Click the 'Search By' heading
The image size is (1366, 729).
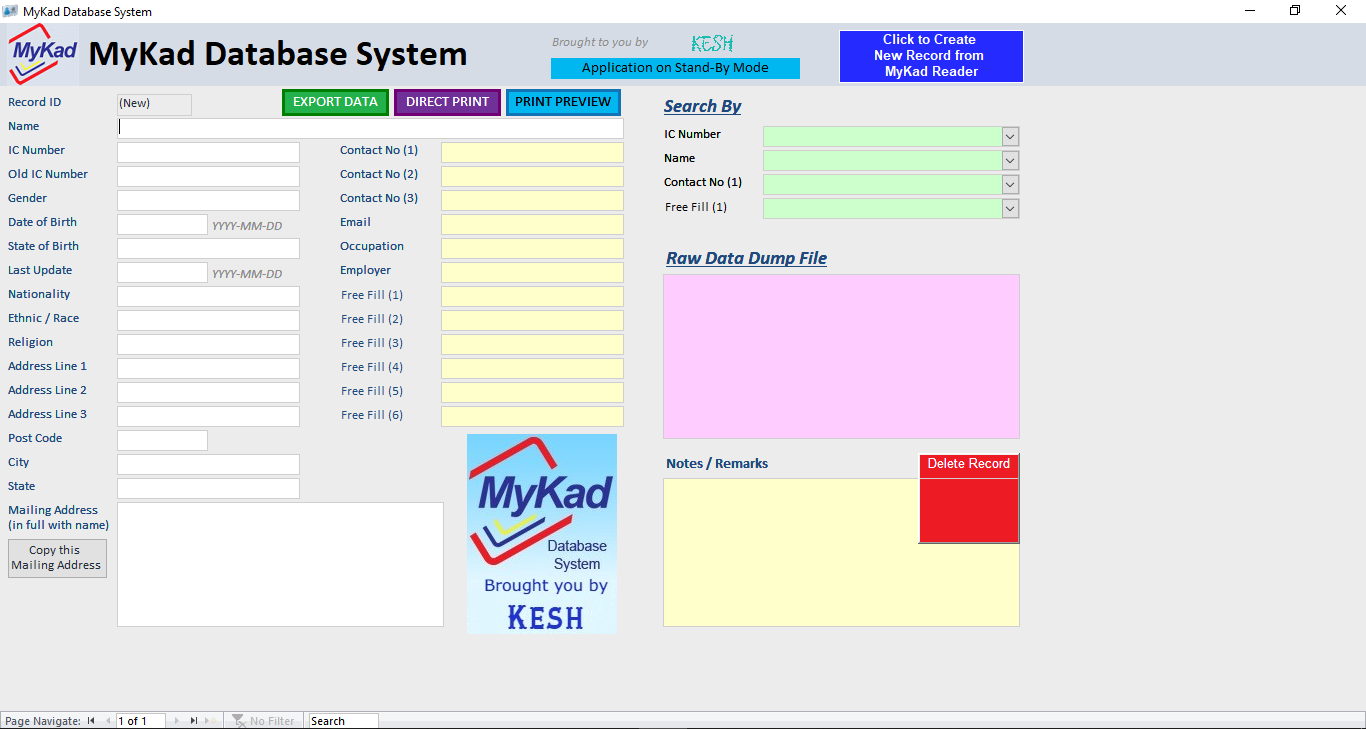(x=703, y=106)
